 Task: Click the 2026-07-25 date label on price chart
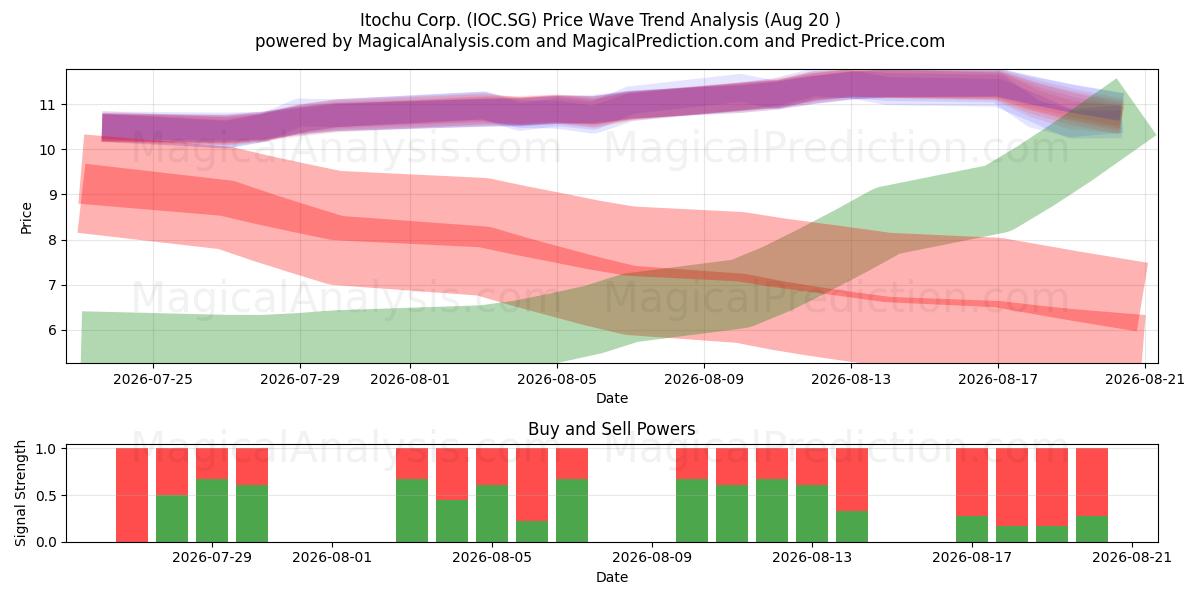click(x=153, y=380)
